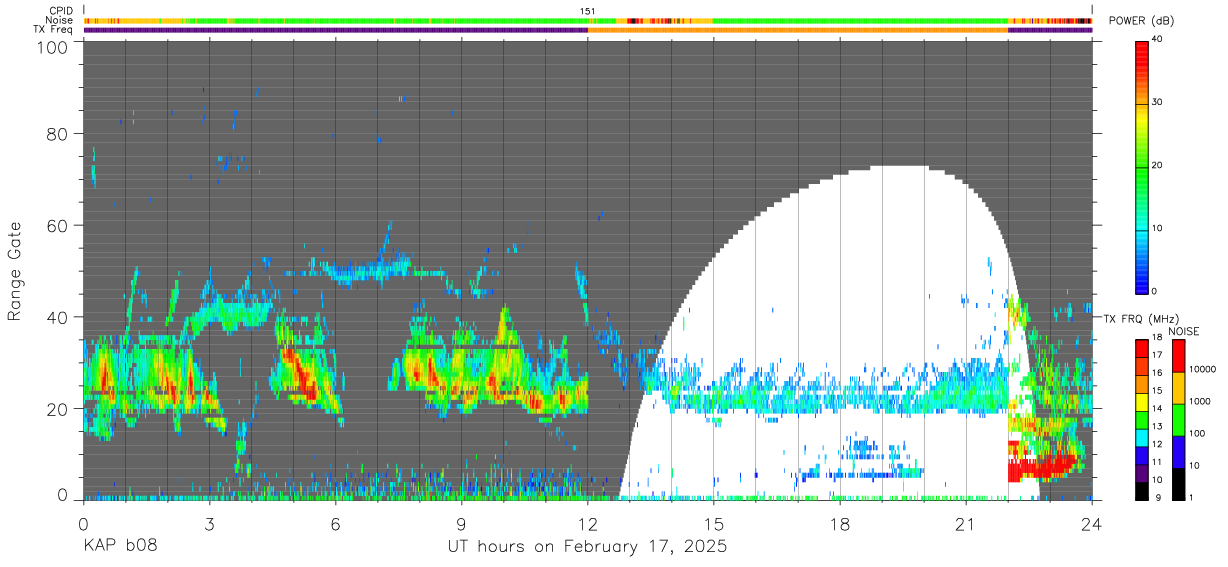Click the CPID label at the top left
The height and width of the screenshot is (567, 1228).
61,11
